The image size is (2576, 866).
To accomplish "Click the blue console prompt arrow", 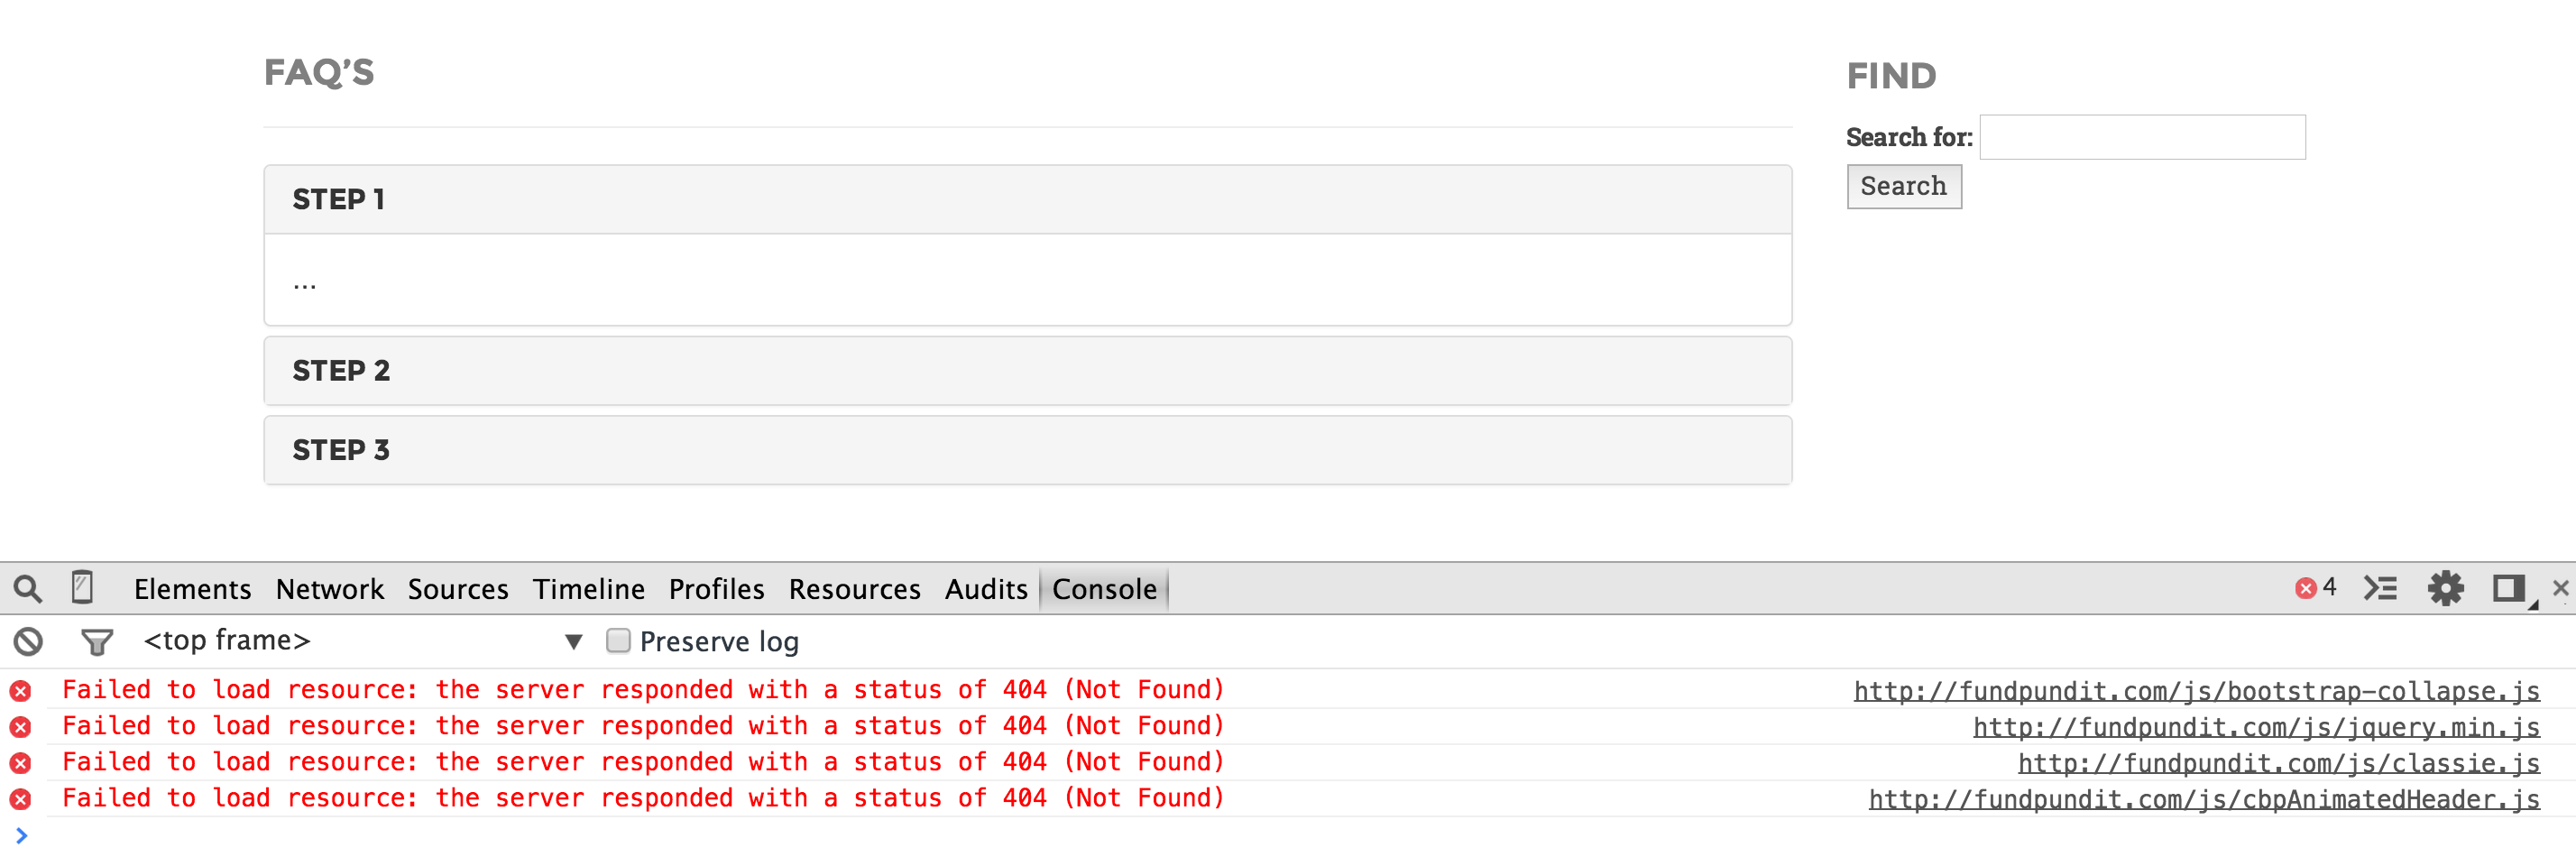I will [x=21, y=835].
